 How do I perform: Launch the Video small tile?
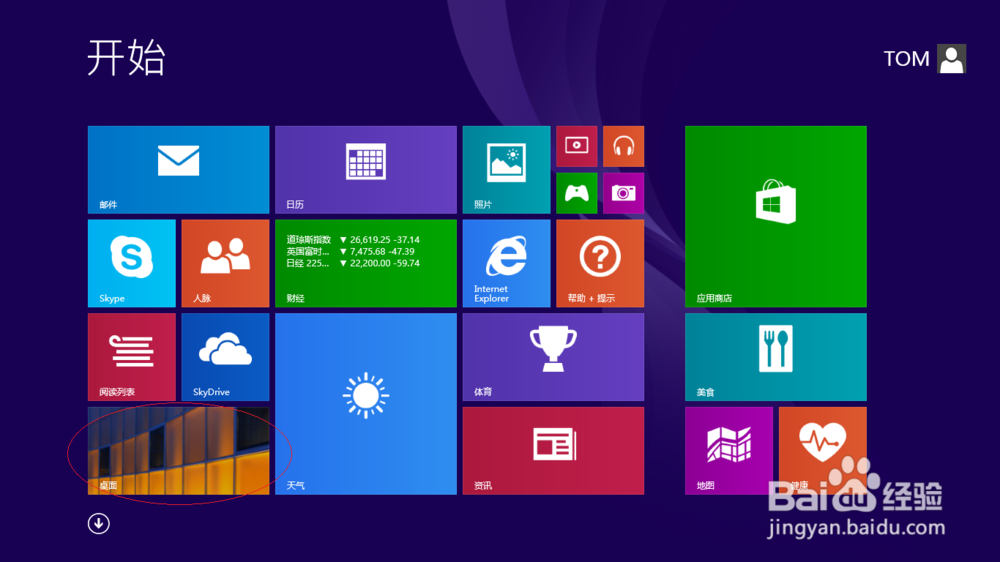(x=577, y=146)
